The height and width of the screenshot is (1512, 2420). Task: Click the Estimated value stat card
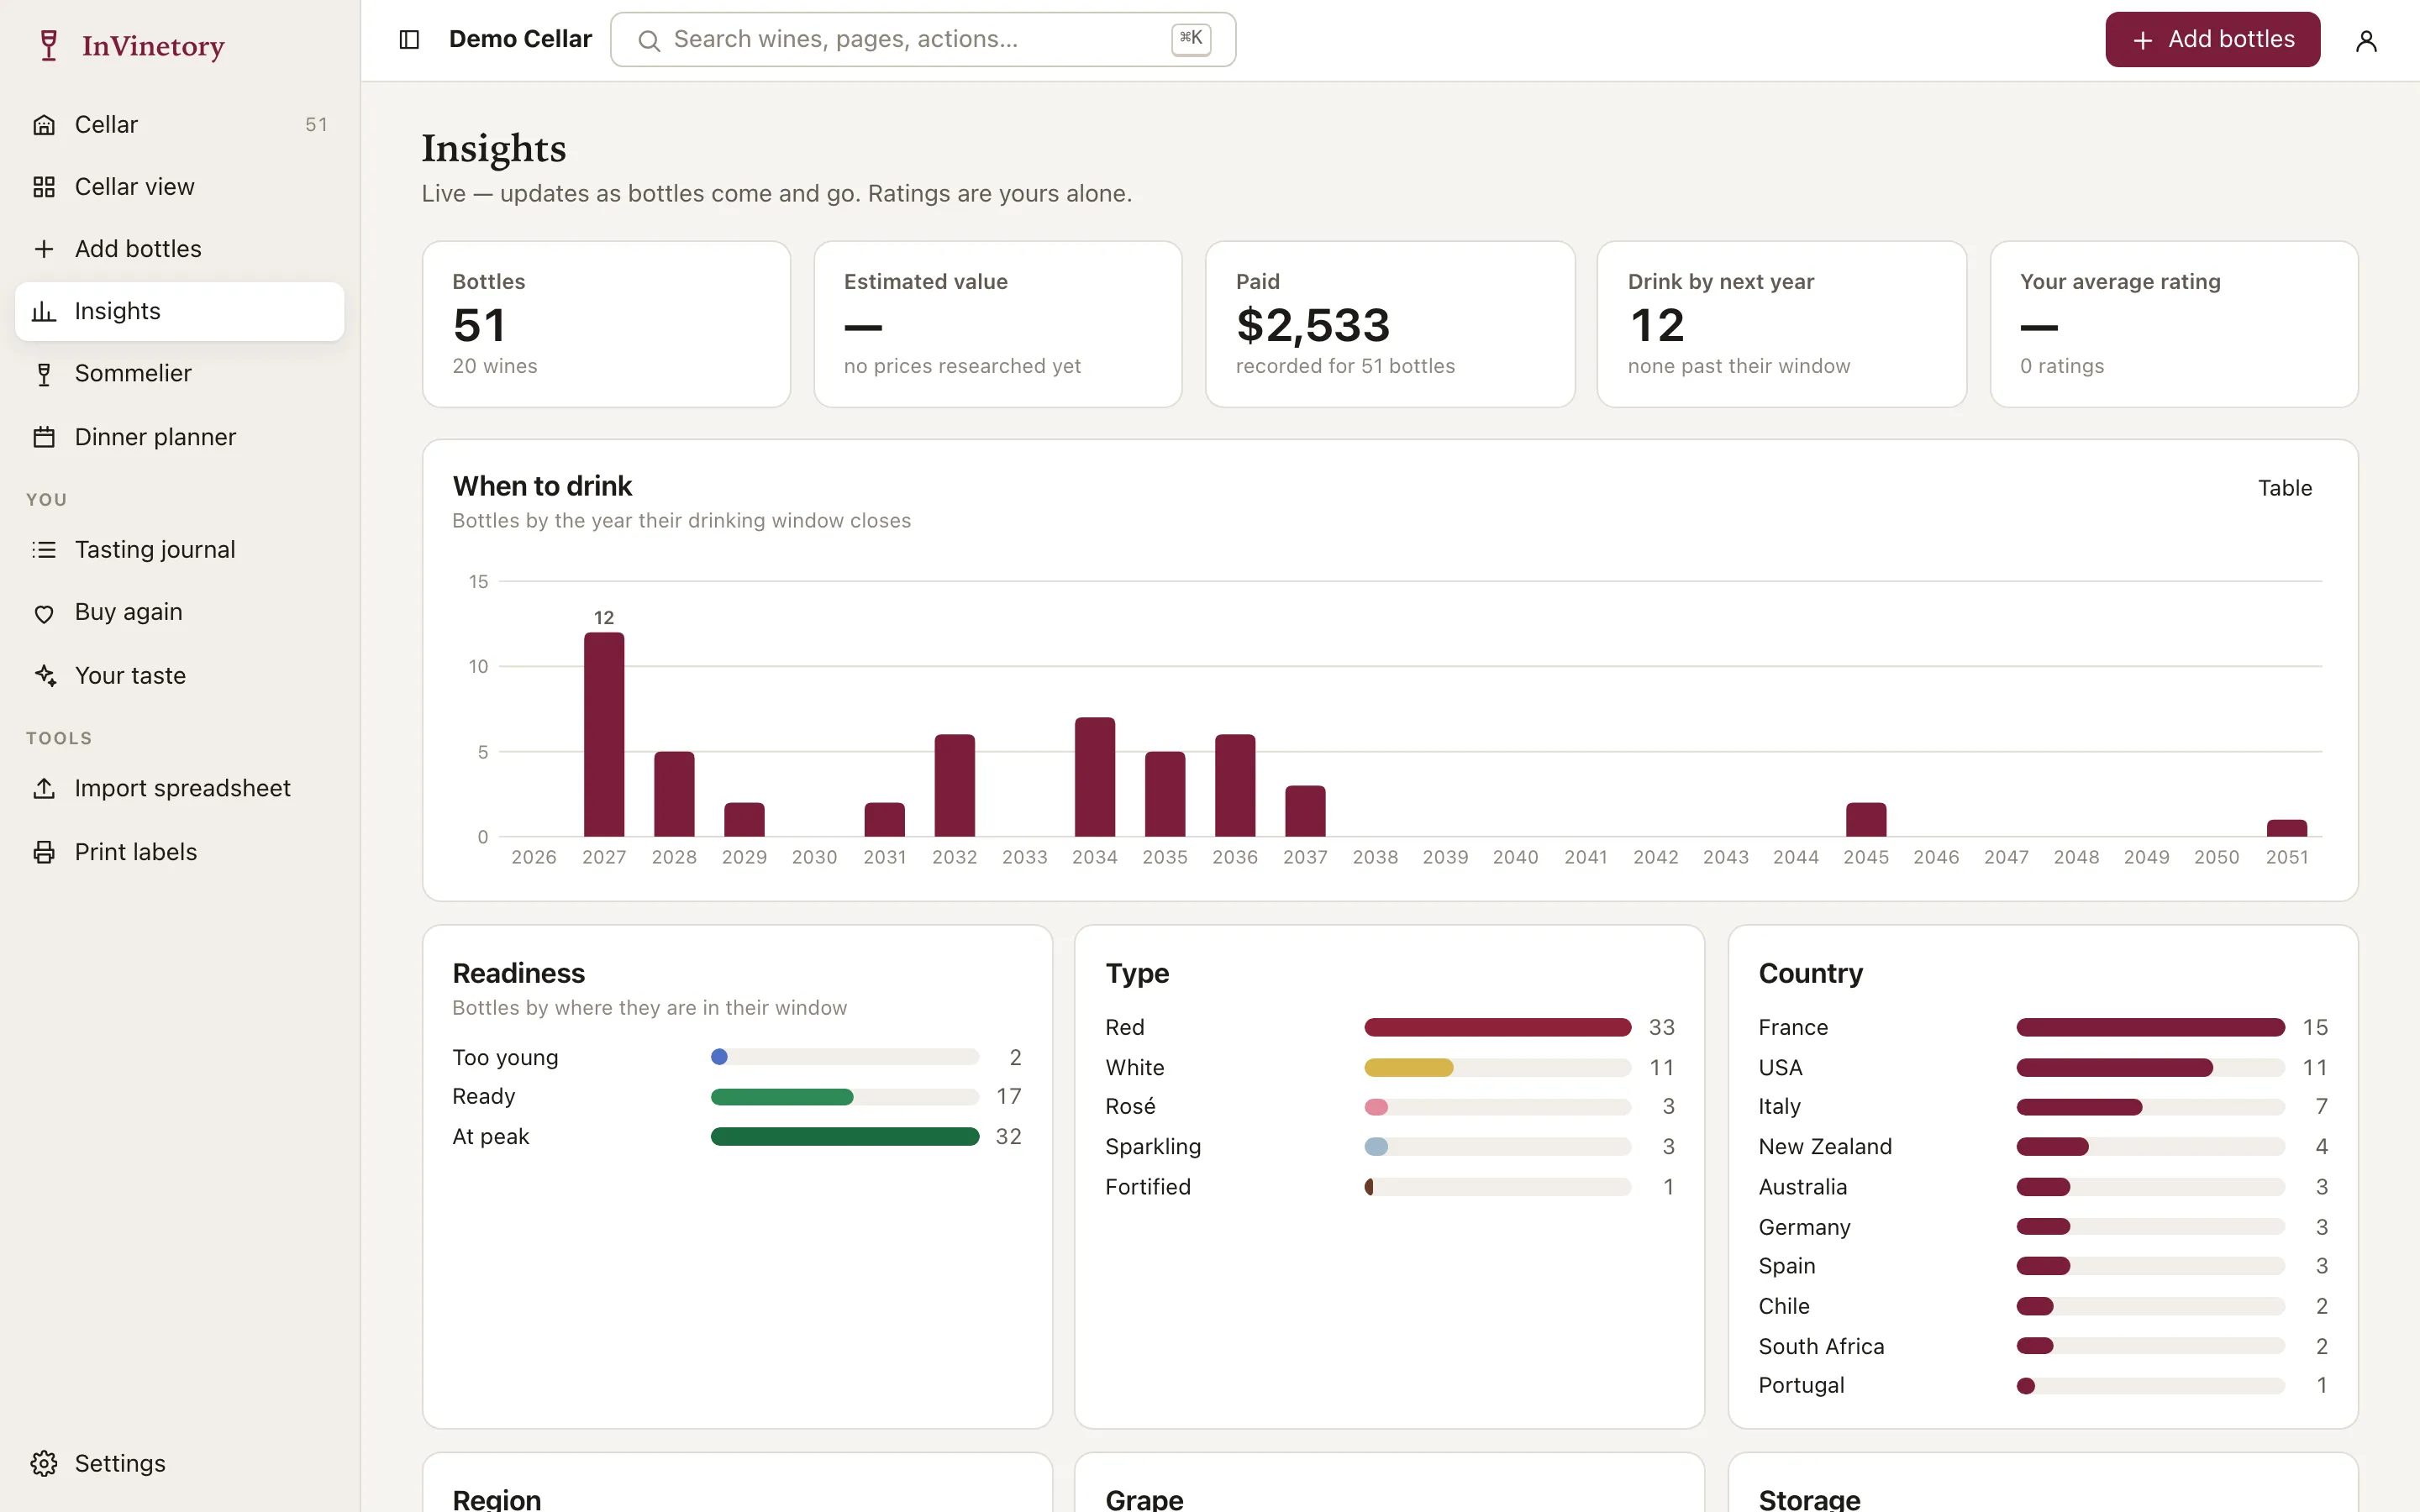(x=998, y=324)
